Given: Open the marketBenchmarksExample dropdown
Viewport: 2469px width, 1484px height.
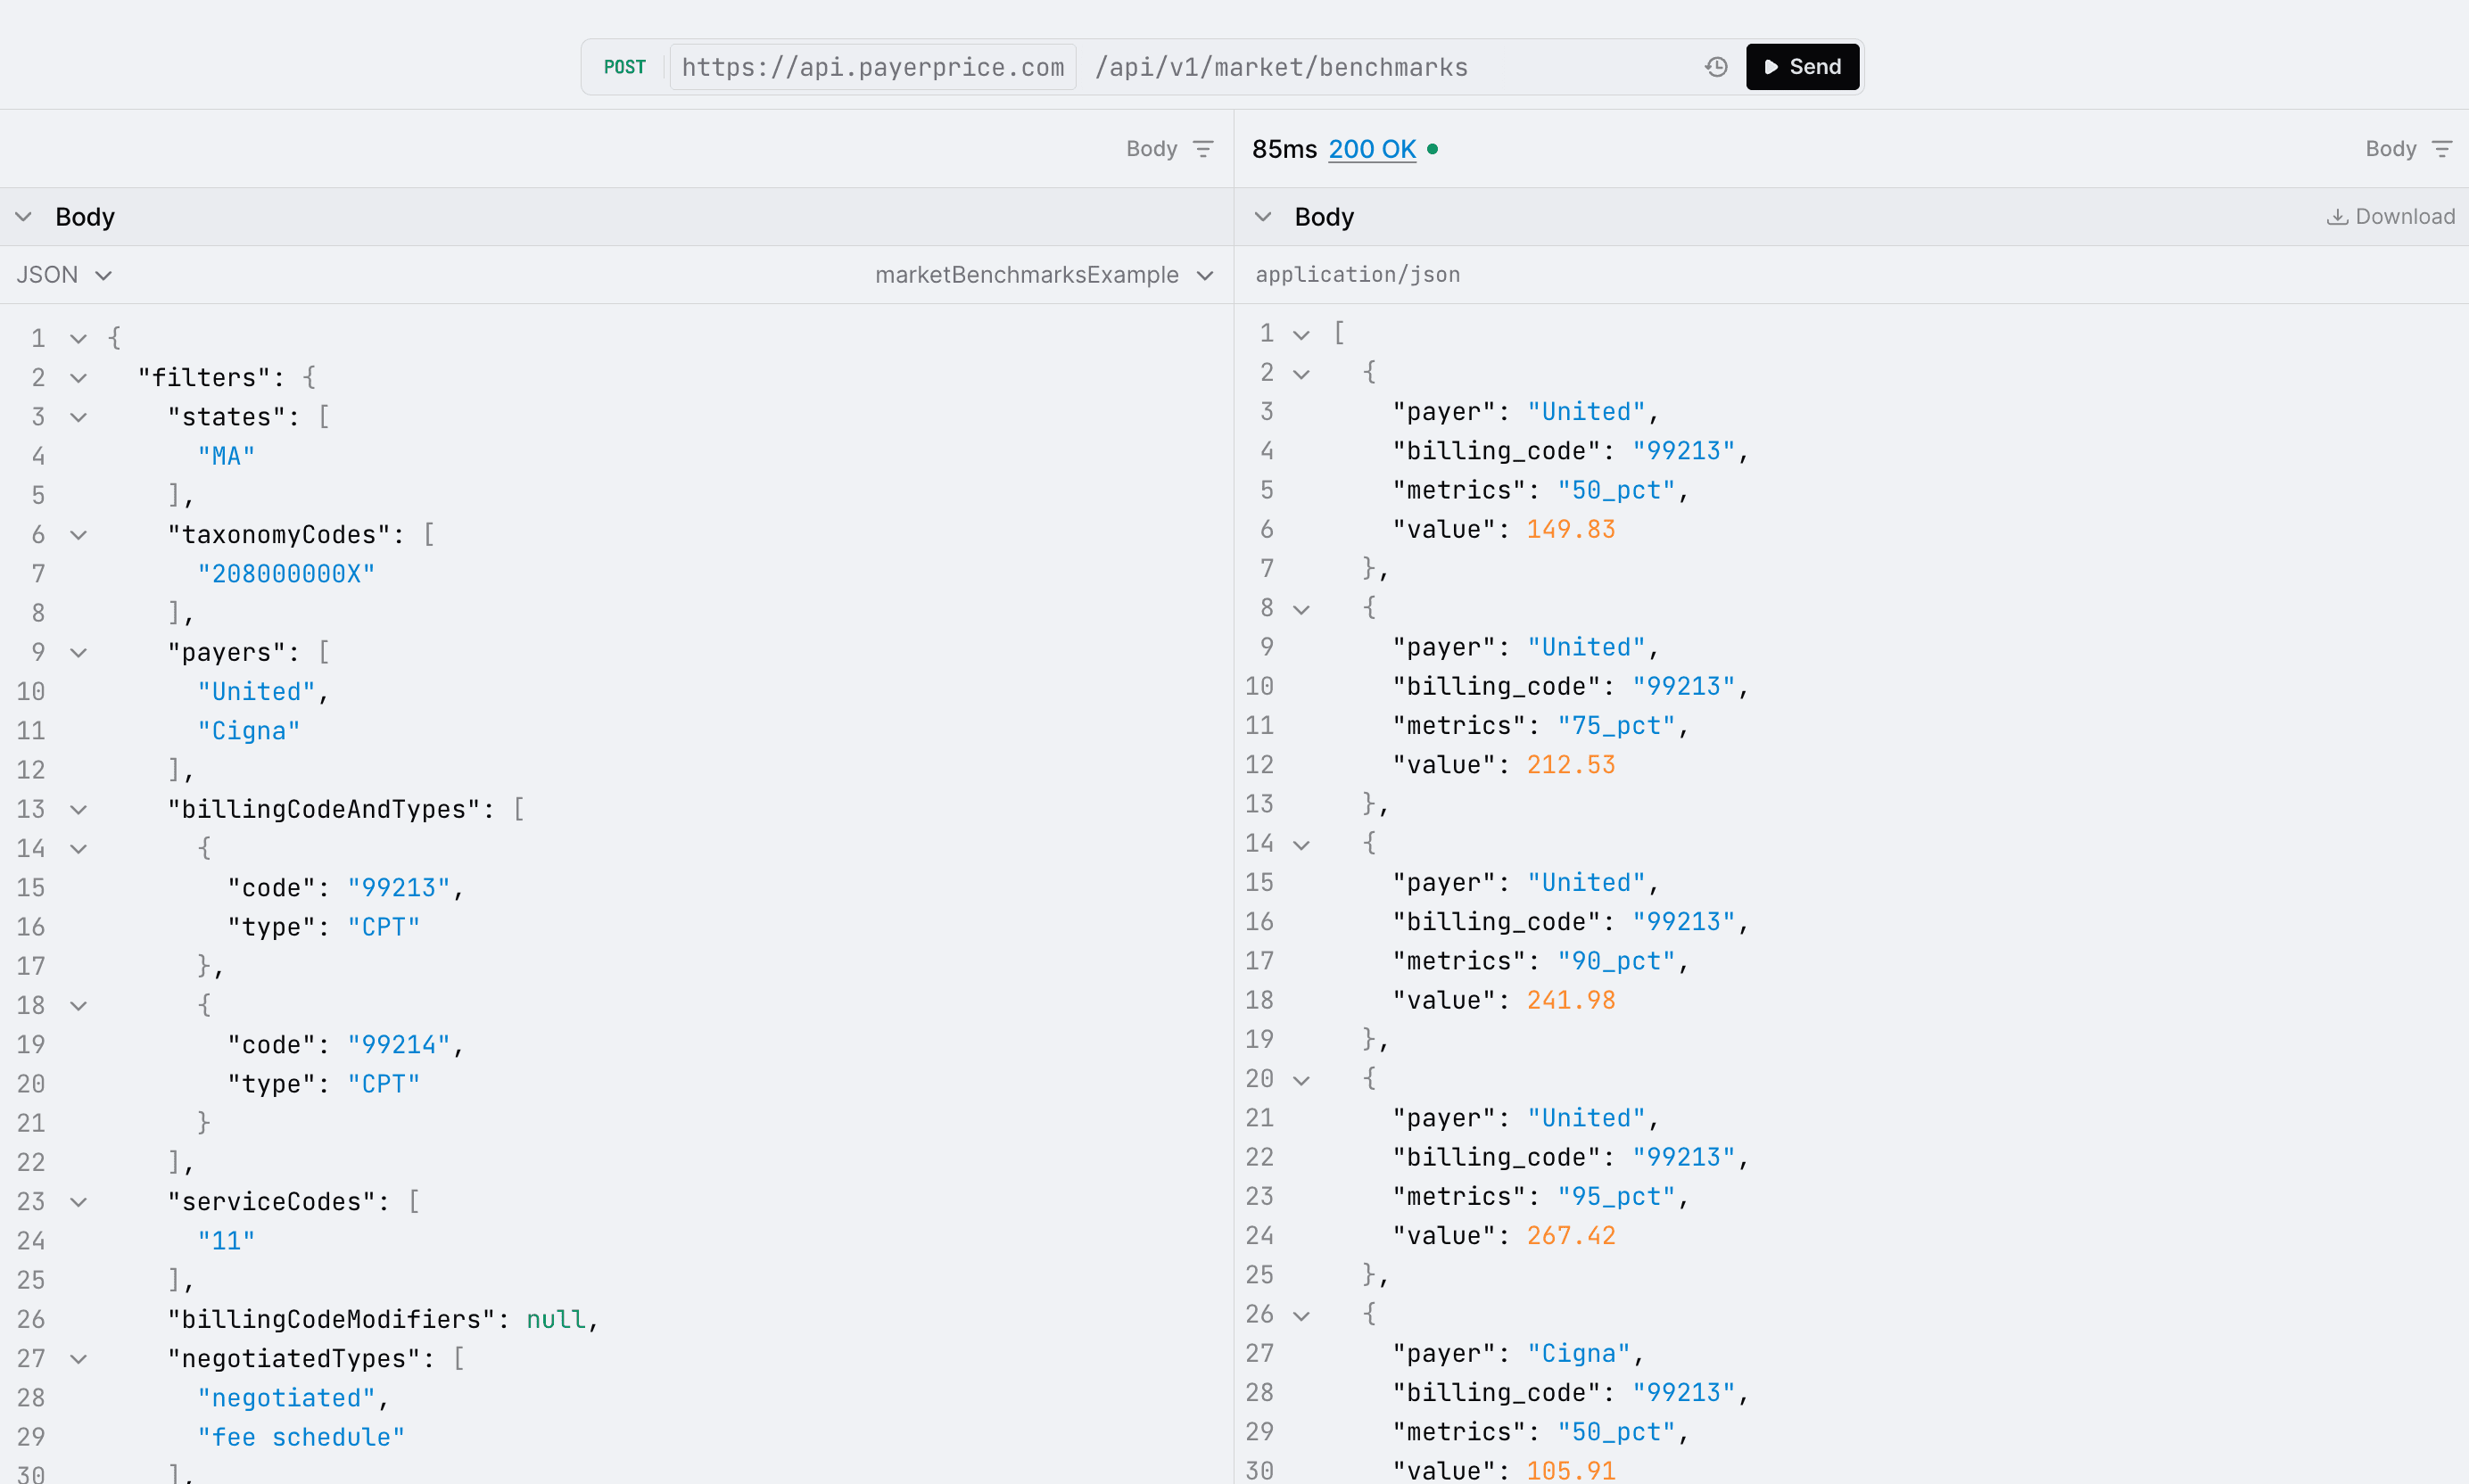Looking at the screenshot, I should pos(1044,274).
